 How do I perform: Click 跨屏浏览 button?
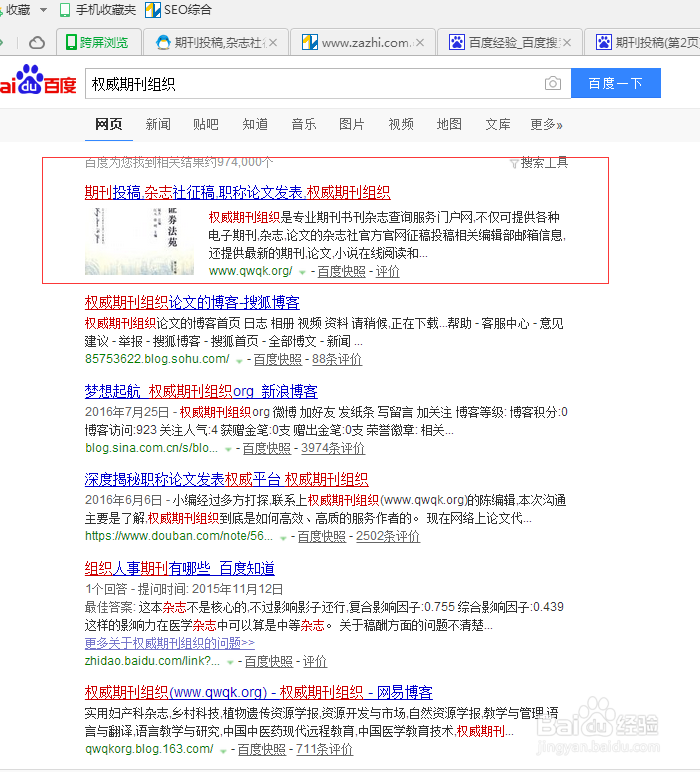point(98,43)
